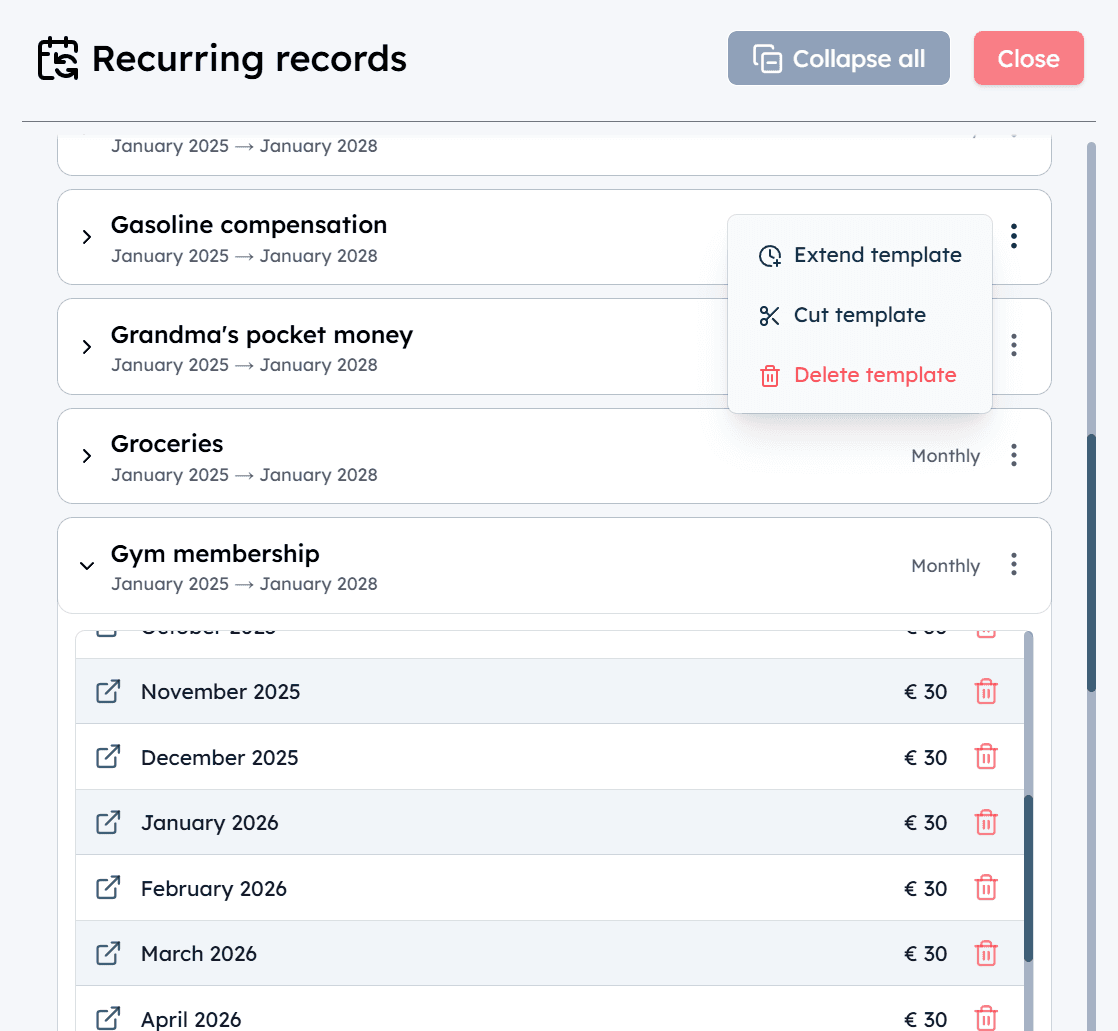1118x1031 pixels.
Task: Click the clock icon beside Extend template
Action: tap(769, 255)
